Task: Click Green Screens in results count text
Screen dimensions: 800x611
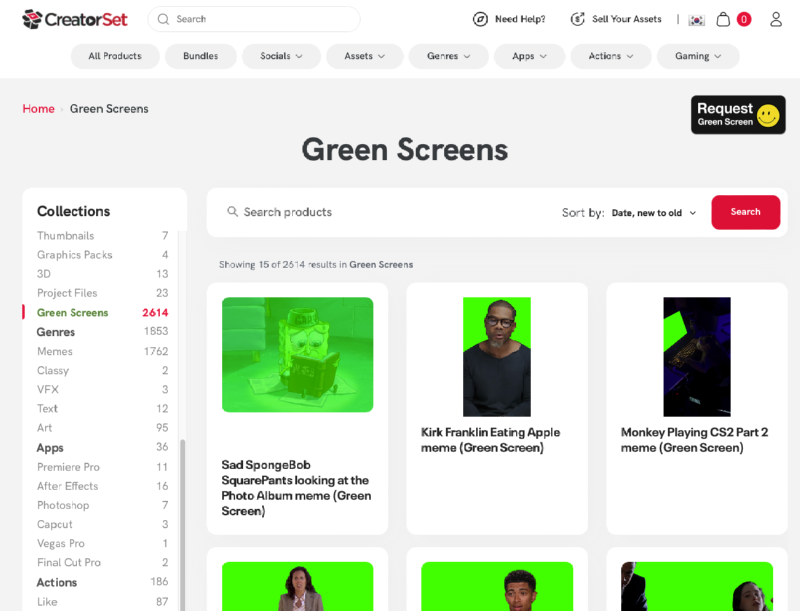Action: tap(381, 265)
